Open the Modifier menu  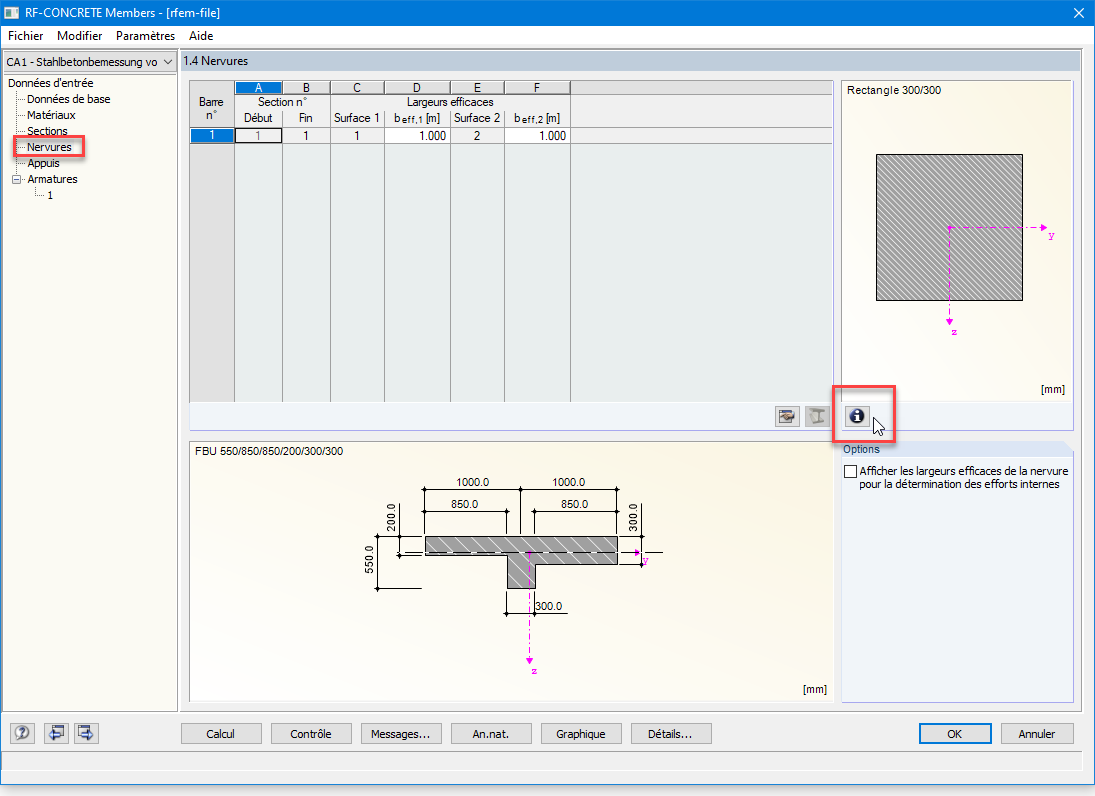click(x=80, y=36)
